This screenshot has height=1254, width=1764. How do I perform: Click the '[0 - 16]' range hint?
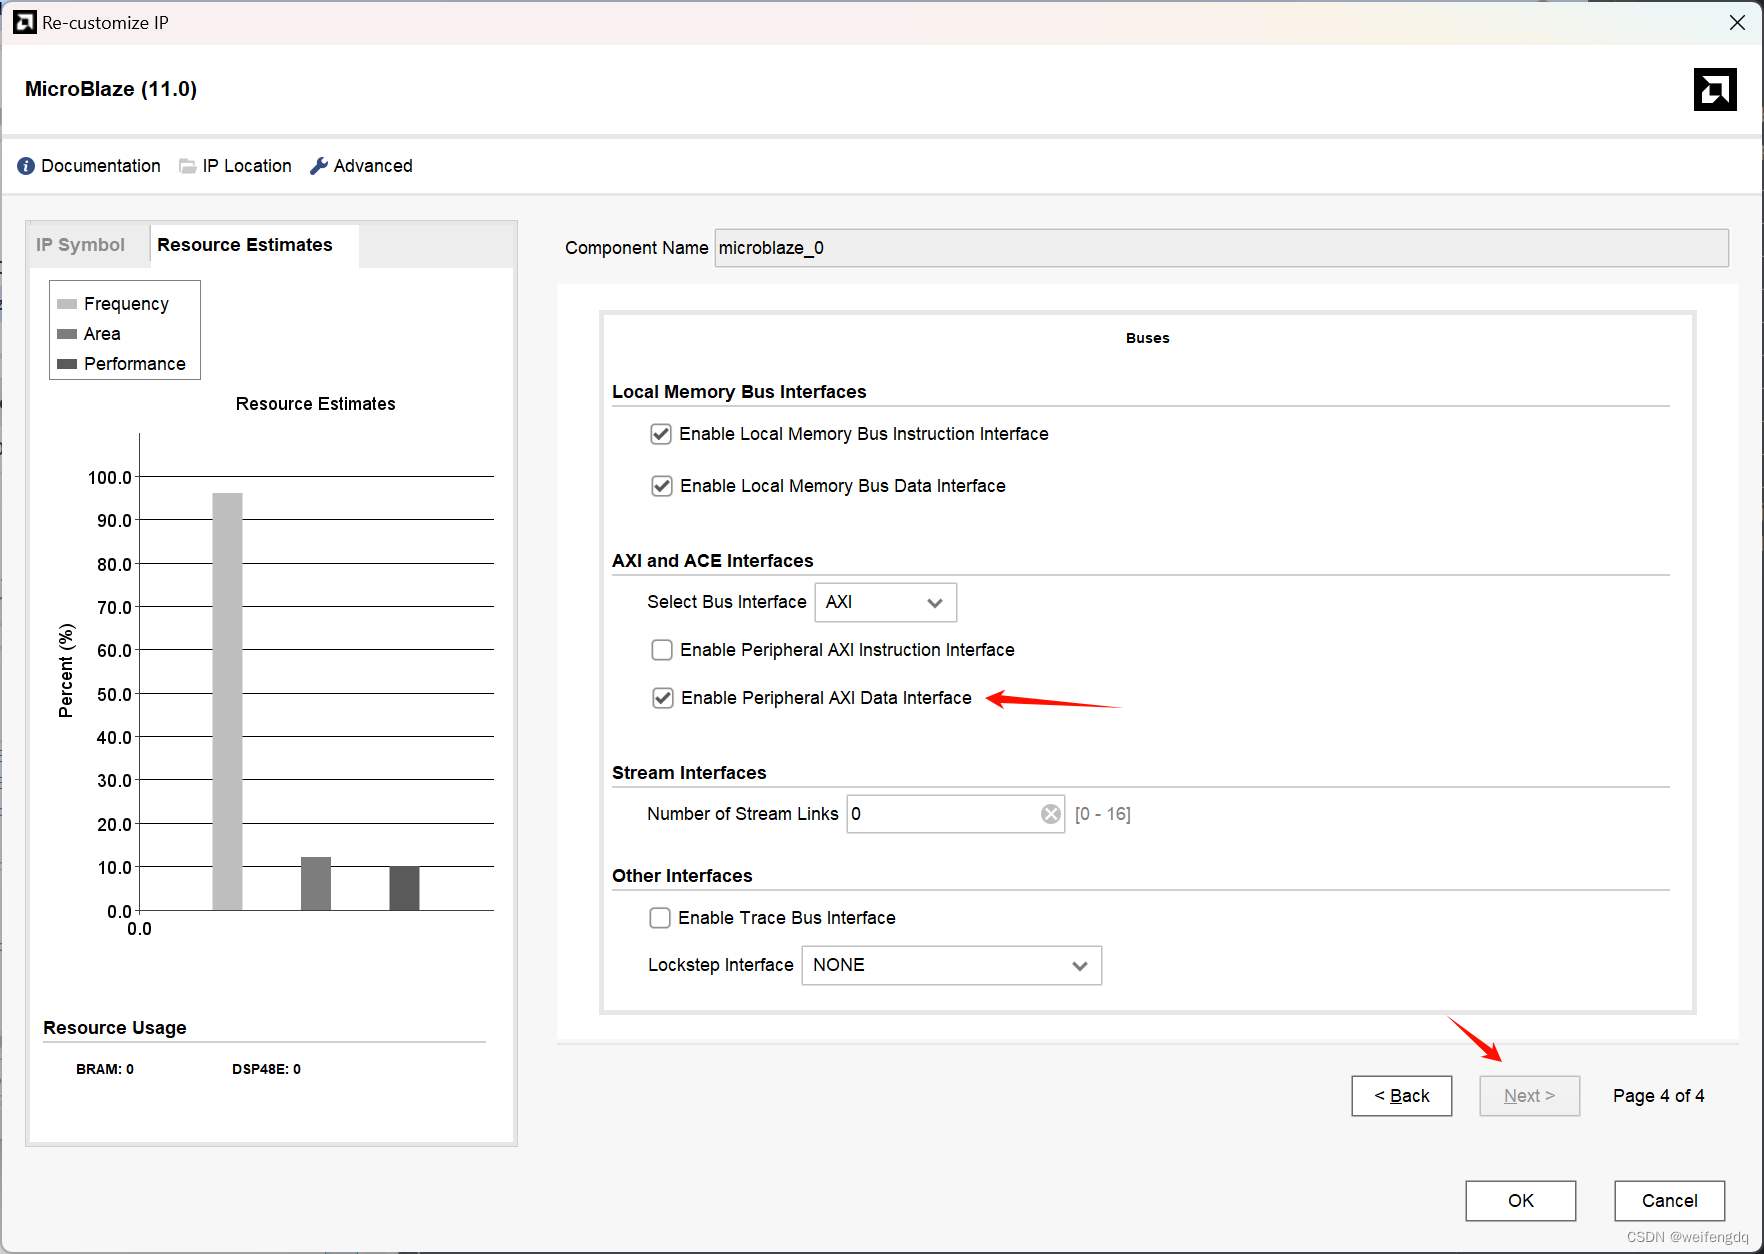[1103, 814]
